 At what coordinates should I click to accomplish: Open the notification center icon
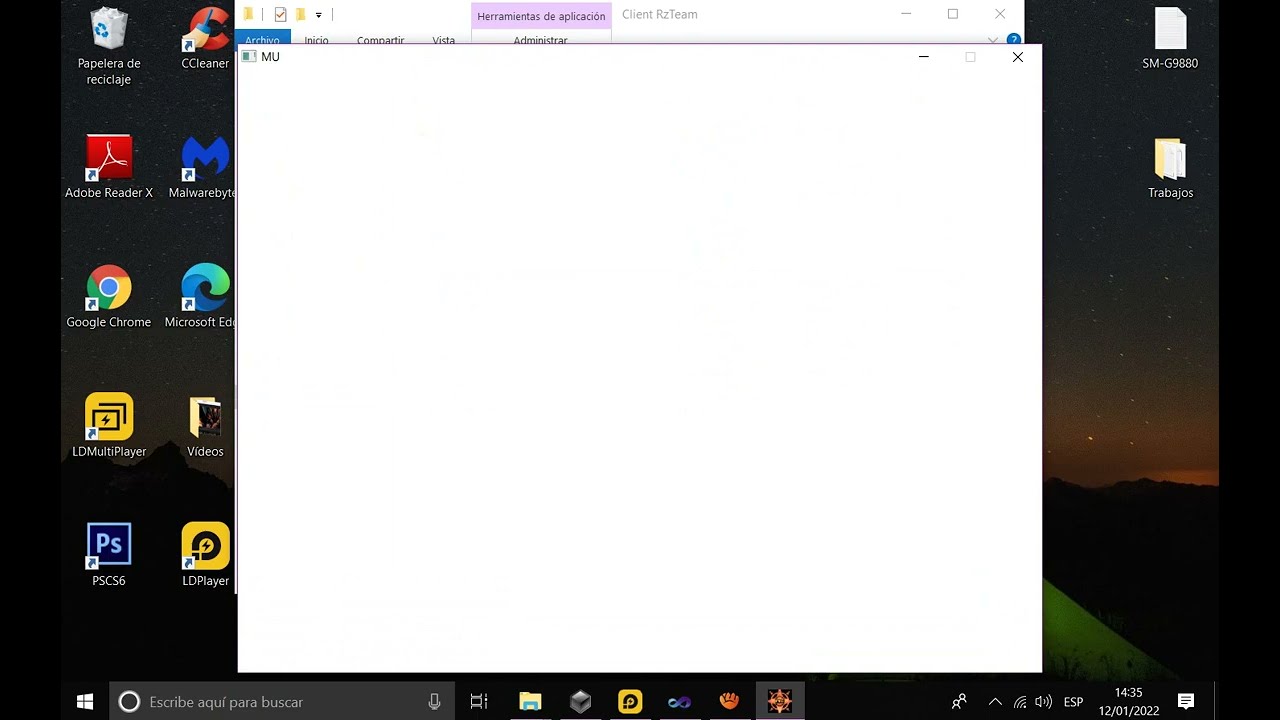pyautogui.click(x=1186, y=702)
